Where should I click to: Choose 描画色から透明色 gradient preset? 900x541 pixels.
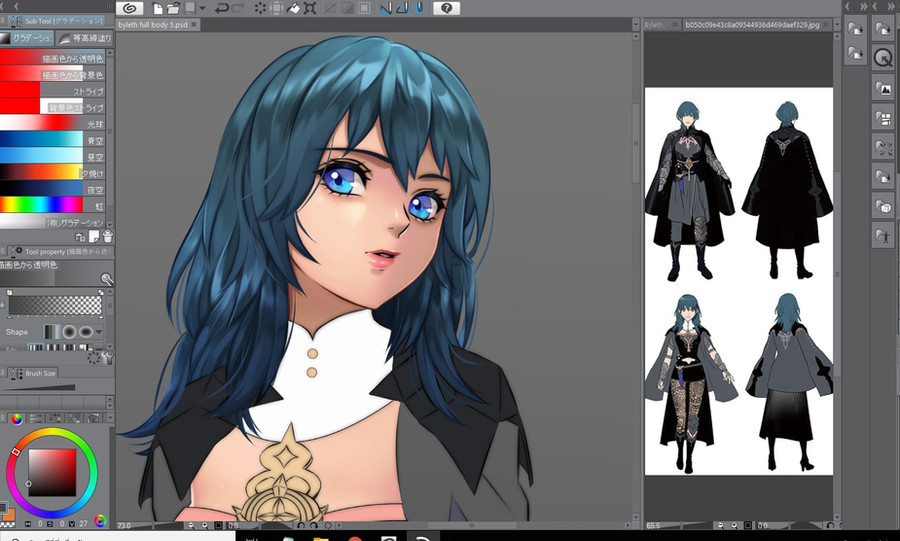[52, 58]
